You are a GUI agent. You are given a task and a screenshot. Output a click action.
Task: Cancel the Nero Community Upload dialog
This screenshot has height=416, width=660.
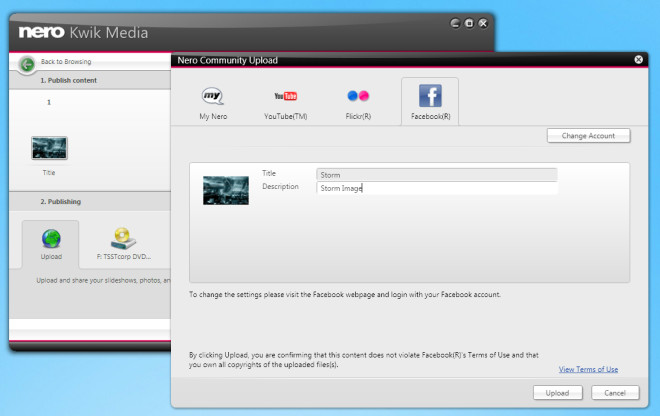pos(615,393)
